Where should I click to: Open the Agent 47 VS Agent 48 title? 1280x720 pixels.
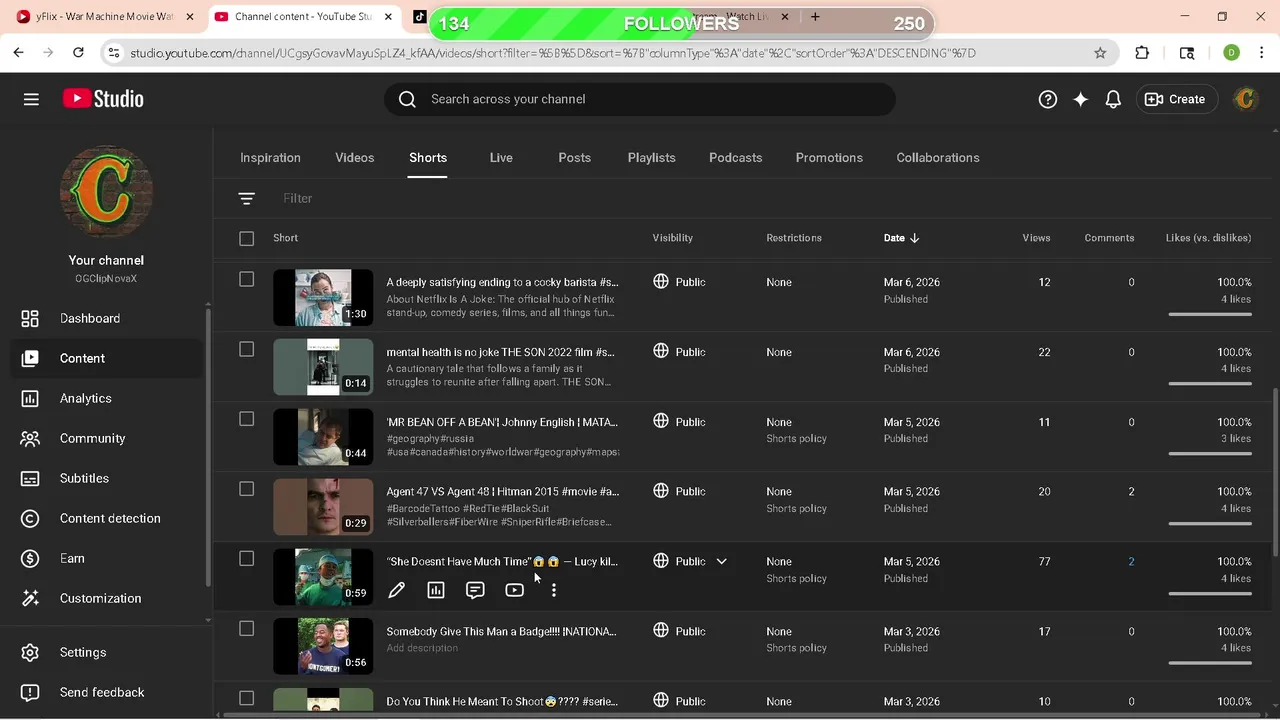502,491
